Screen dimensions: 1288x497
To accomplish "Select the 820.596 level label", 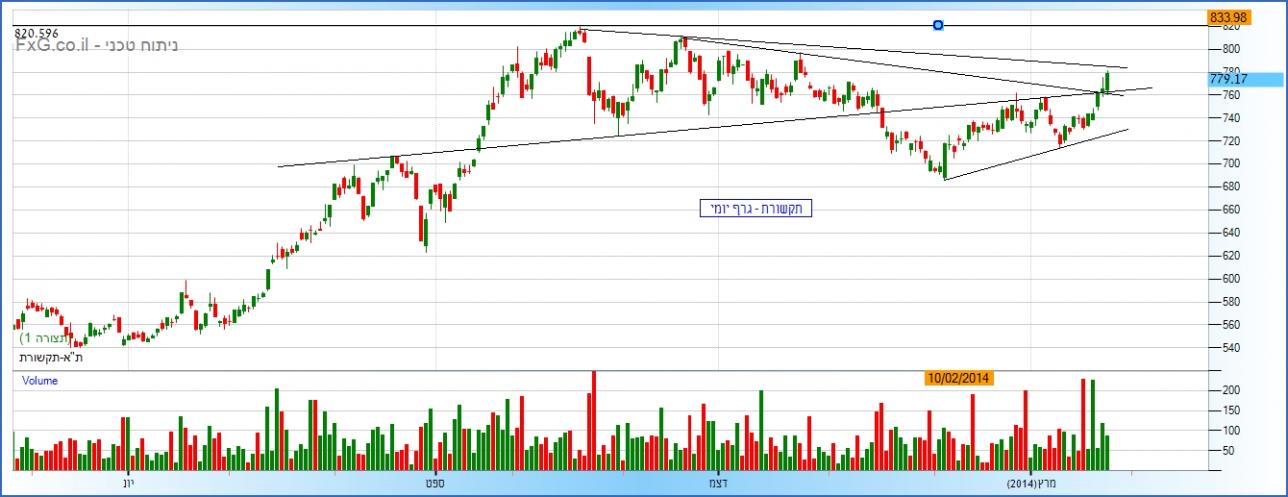I will tap(36, 33).
